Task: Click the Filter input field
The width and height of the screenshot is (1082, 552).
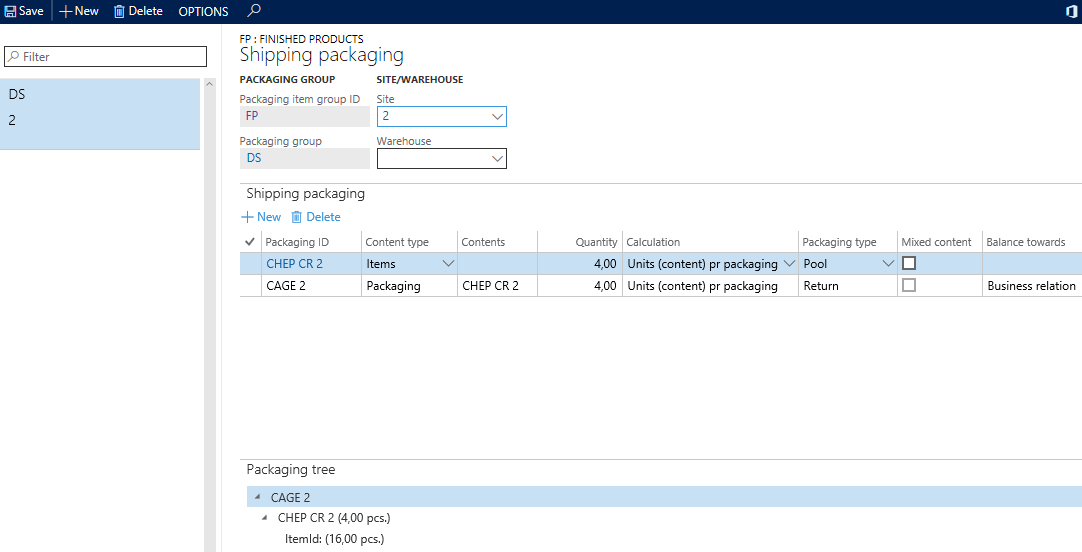Action: [x=106, y=57]
